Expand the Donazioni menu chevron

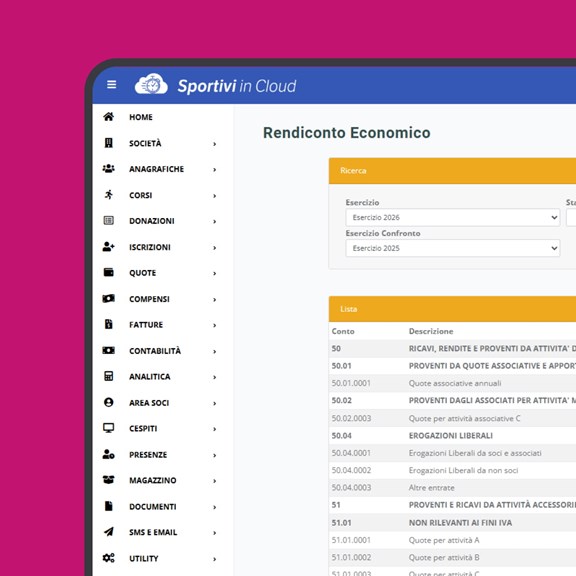coord(215,222)
